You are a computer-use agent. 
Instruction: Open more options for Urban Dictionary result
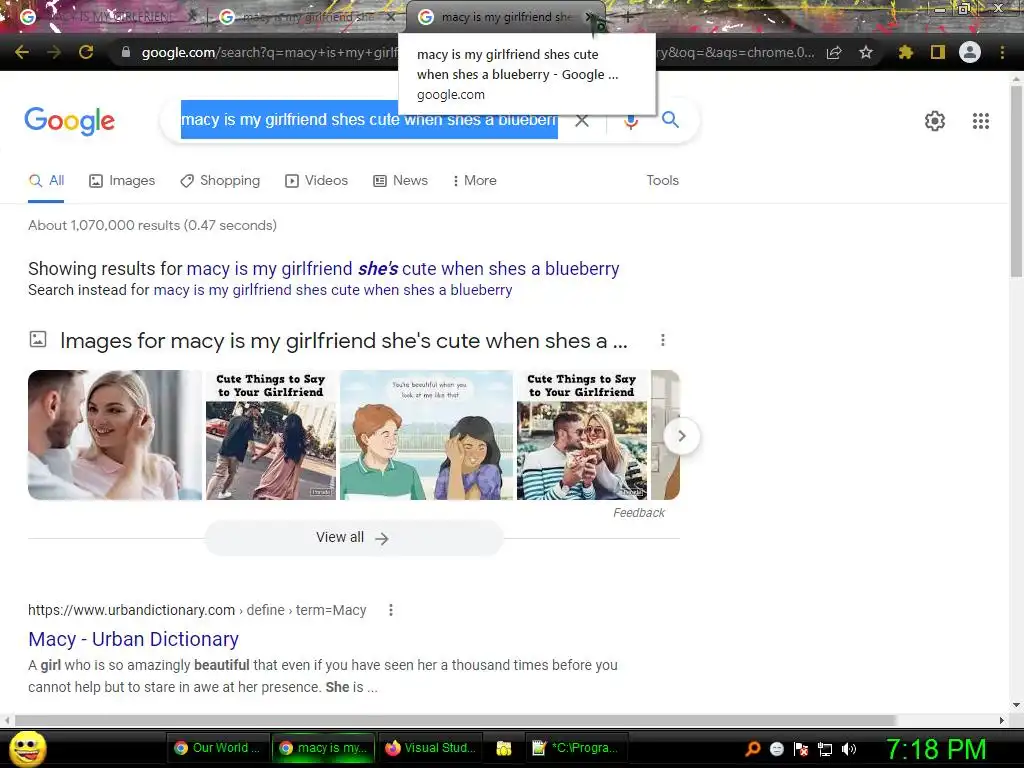tap(391, 610)
